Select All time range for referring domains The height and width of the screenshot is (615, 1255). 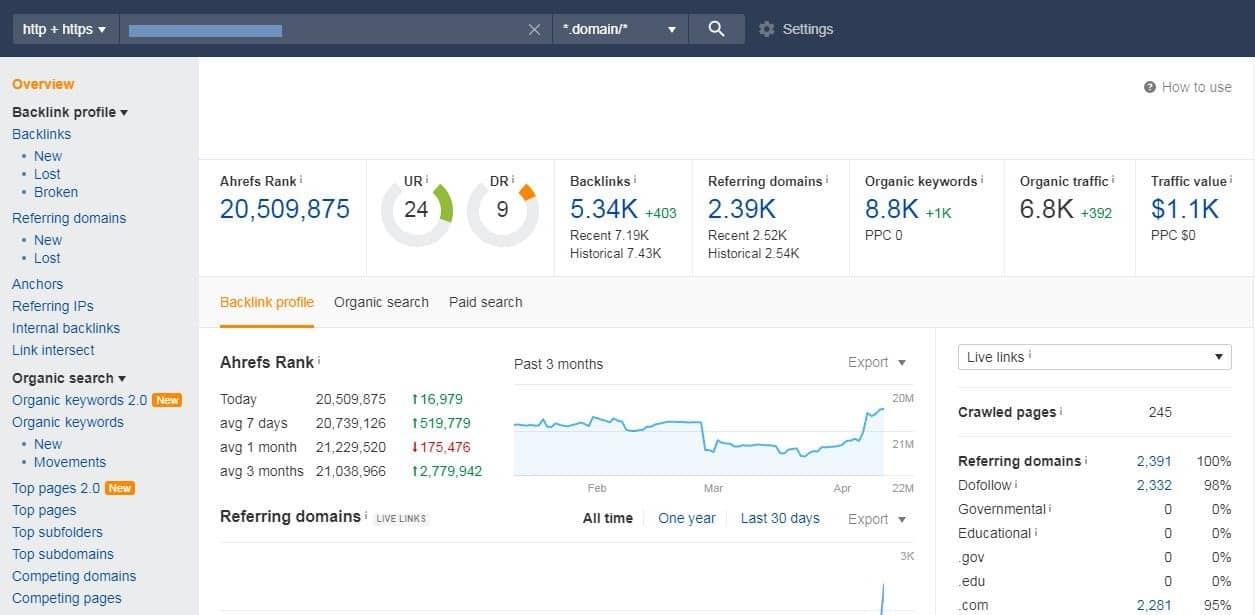pyautogui.click(x=608, y=518)
